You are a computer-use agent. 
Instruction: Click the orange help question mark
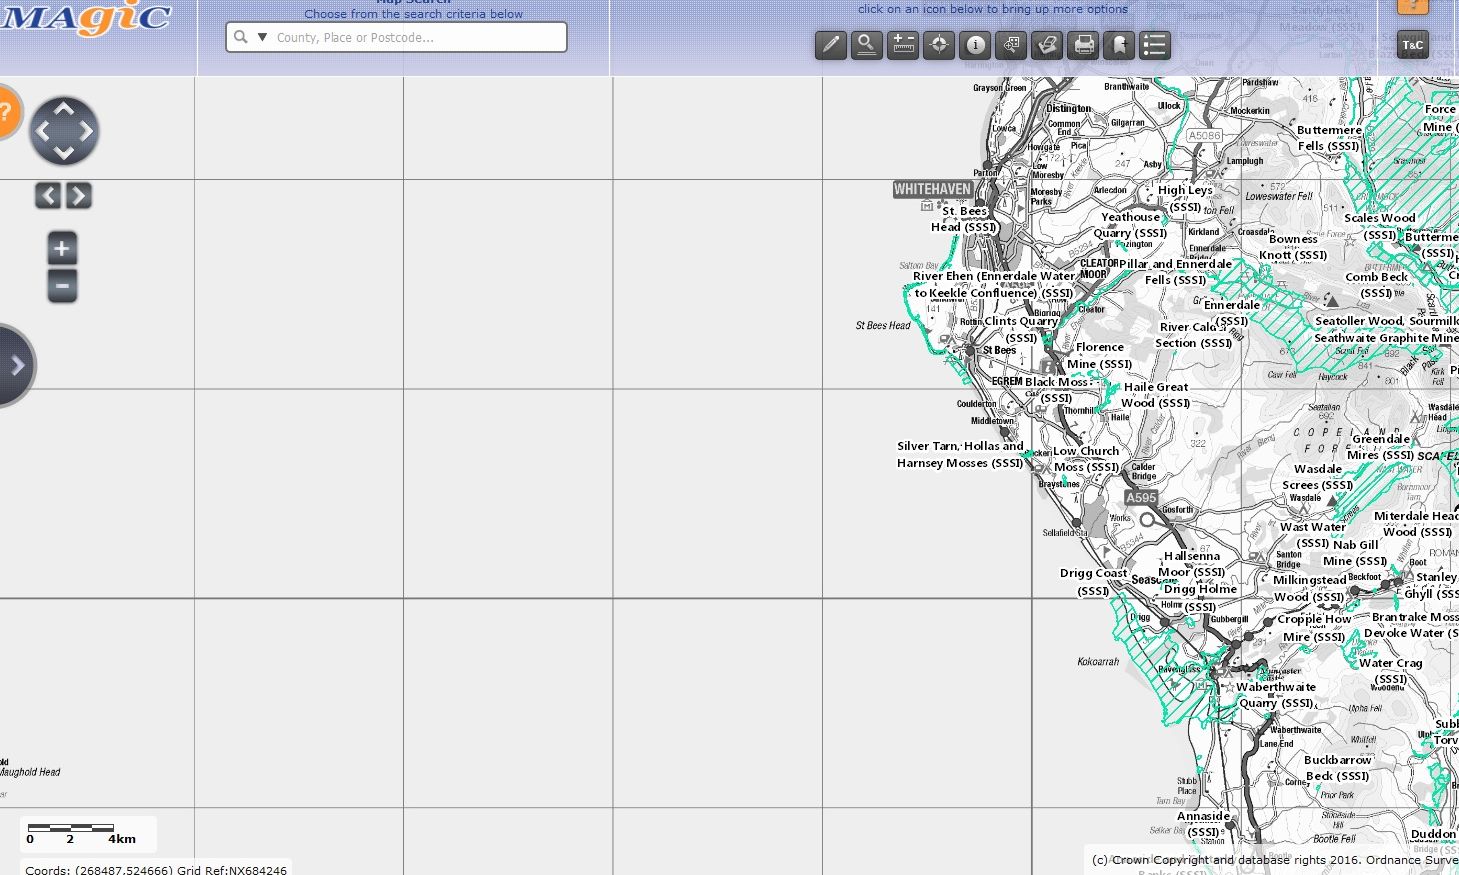(5, 112)
